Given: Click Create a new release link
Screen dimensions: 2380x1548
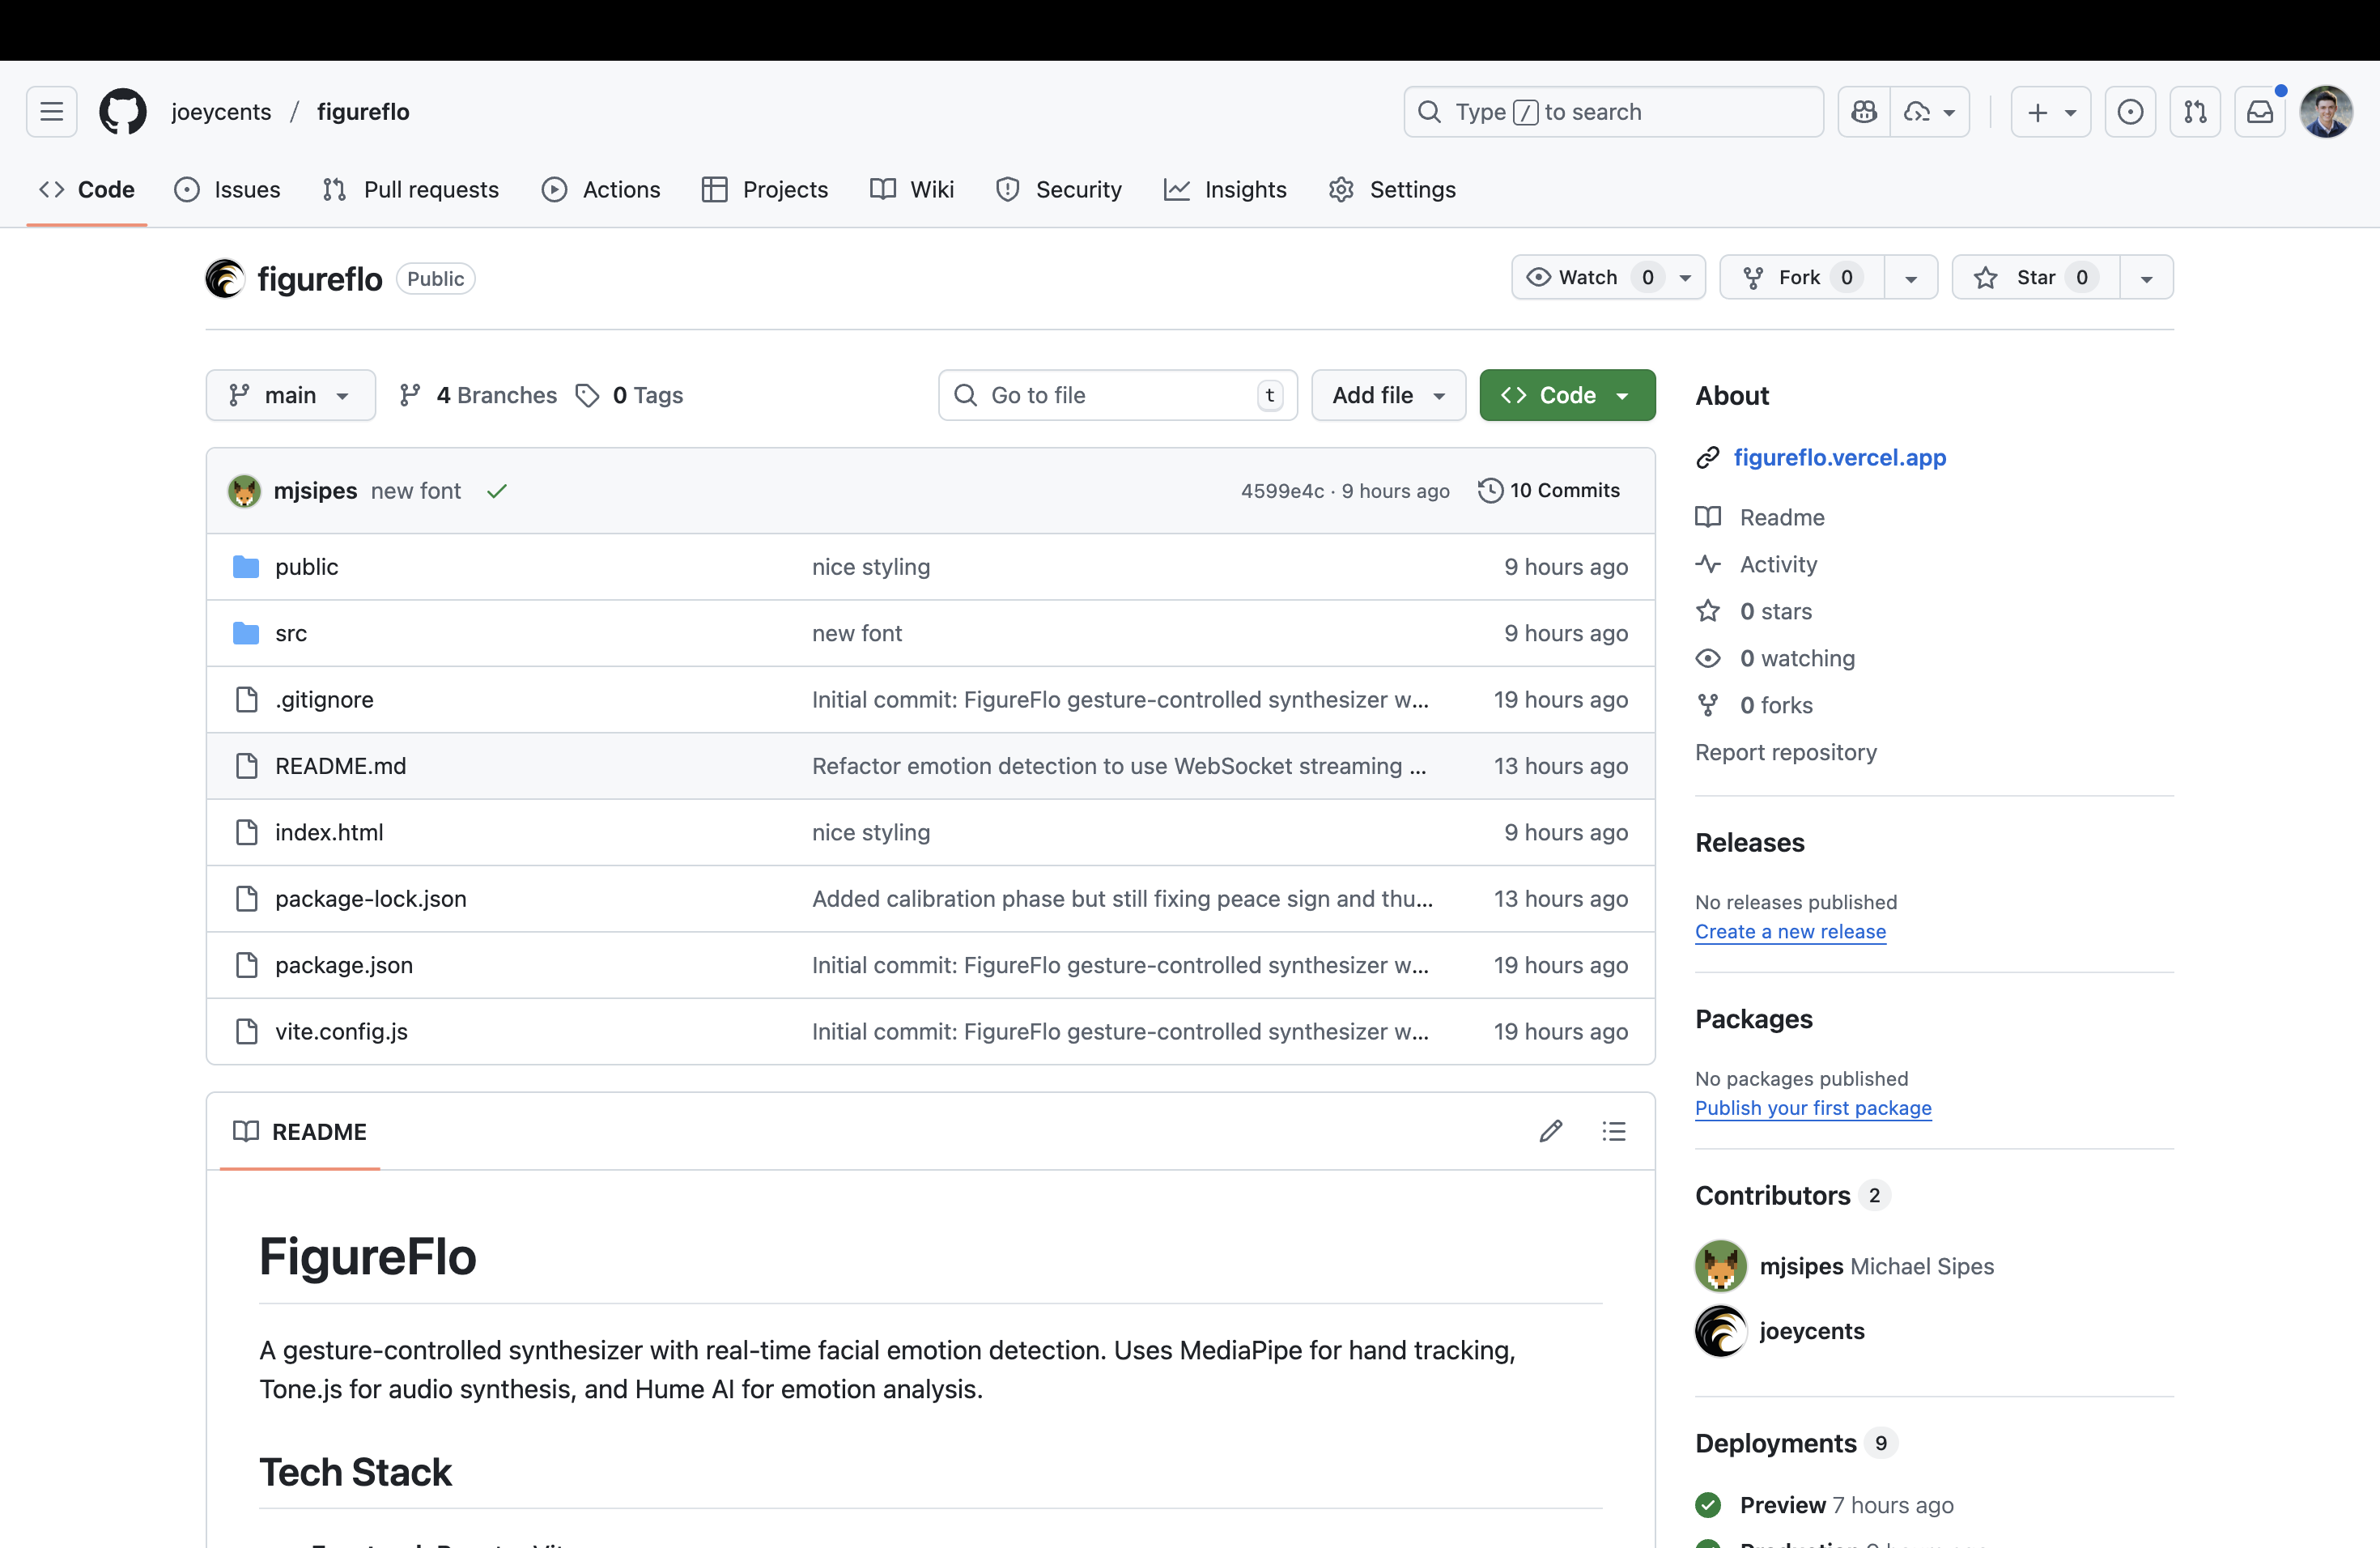Looking at the screenshot, I should tap(1790, 931).
